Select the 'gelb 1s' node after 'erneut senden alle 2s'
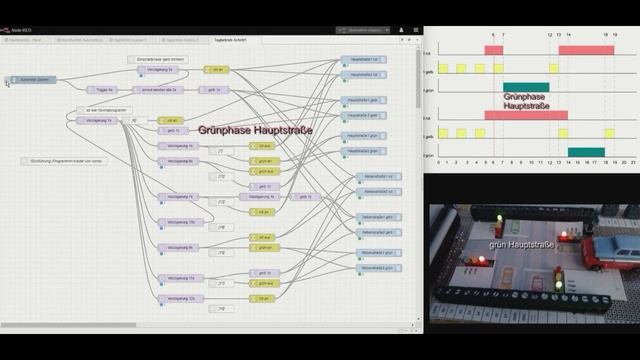This screenshot has width=640, height=360. tap(214, 90)
